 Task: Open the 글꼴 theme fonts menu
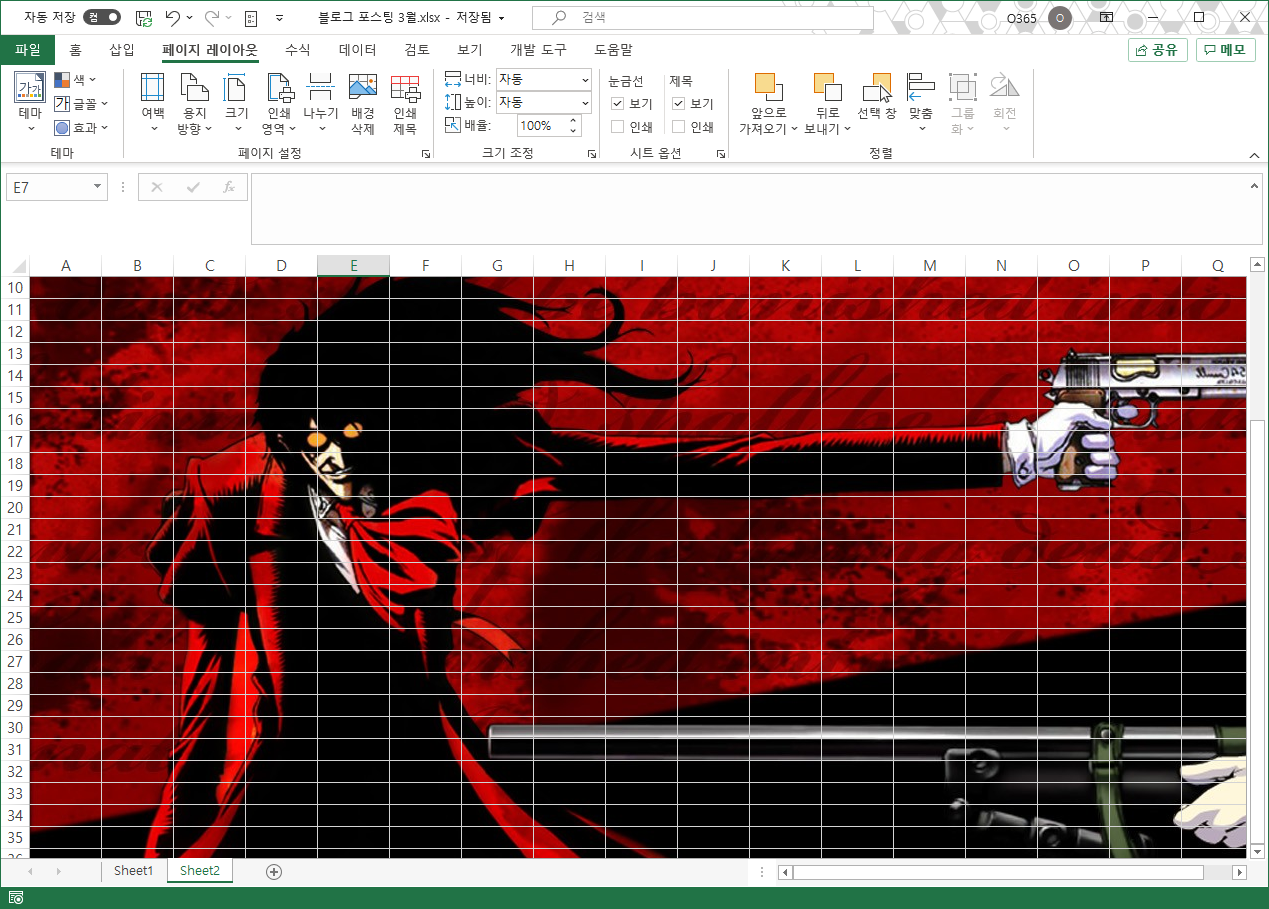click(x=80, y=103)
